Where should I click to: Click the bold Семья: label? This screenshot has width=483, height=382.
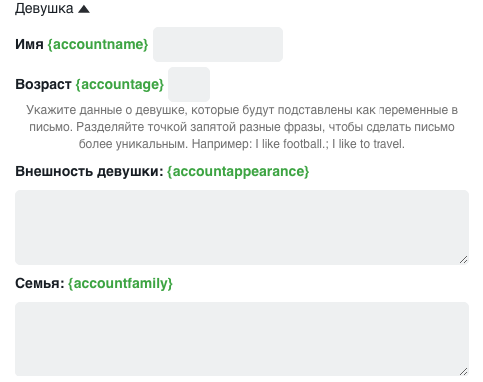pos(40,283)
